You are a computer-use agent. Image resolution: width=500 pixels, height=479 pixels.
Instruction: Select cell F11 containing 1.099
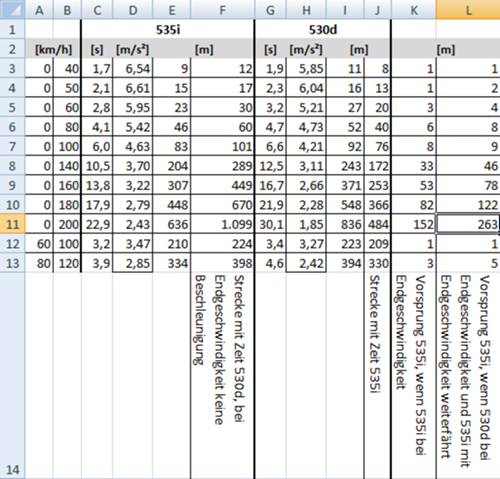[x=222, y=224]
